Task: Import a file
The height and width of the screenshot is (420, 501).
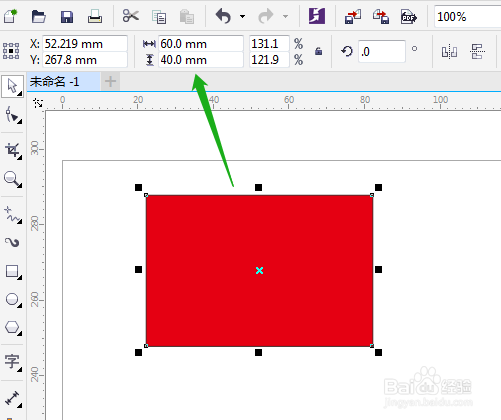Action: [x=353, y=17]
